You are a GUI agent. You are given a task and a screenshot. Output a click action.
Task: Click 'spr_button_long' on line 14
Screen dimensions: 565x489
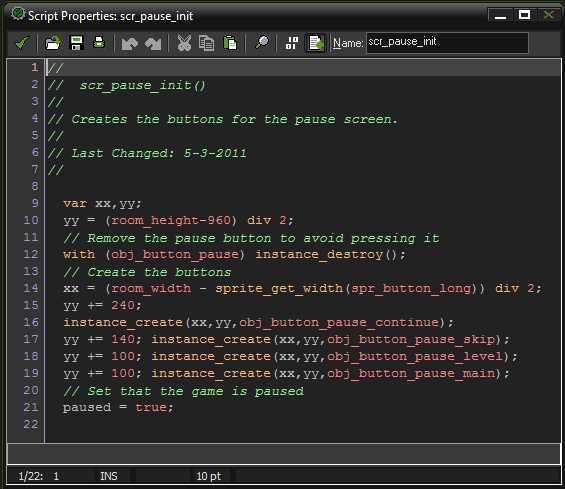pos(411,289)
